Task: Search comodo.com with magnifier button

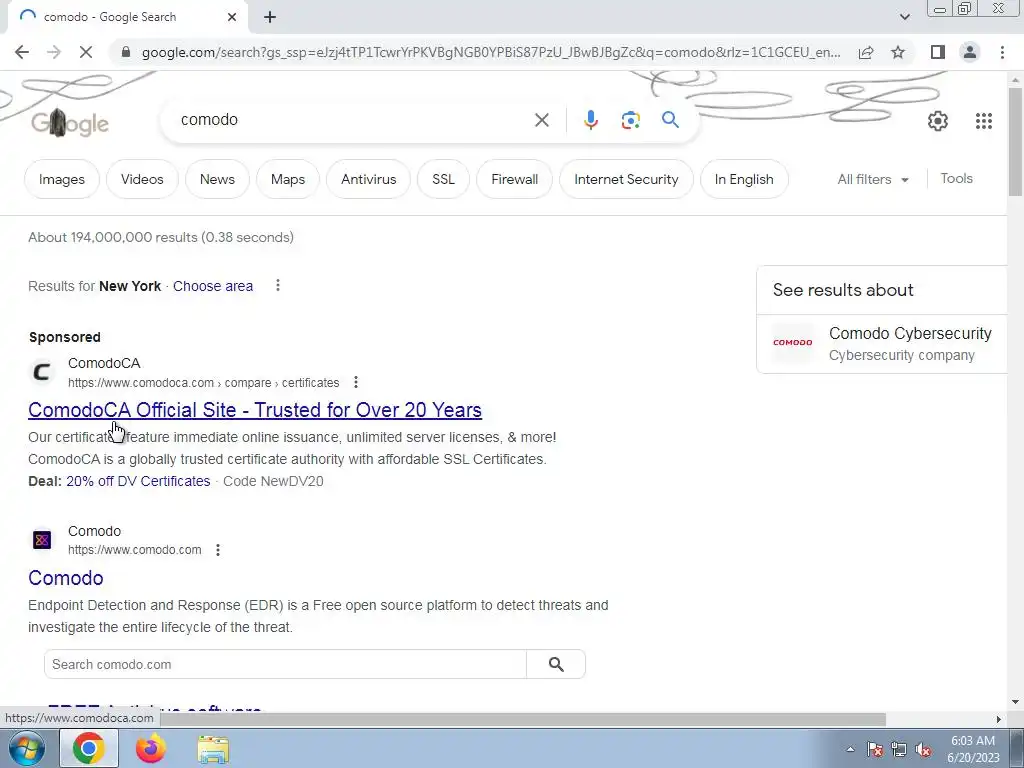Action: coord(556,664)
